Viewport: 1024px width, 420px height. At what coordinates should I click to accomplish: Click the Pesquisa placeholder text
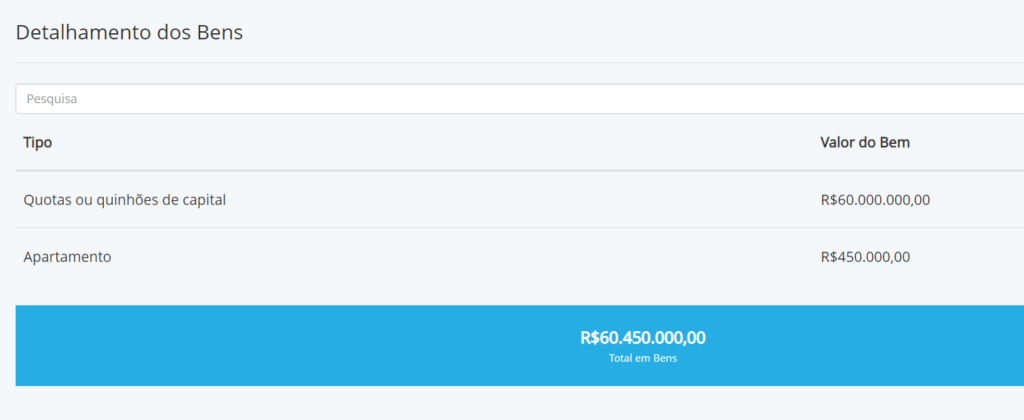click(52, 99)
